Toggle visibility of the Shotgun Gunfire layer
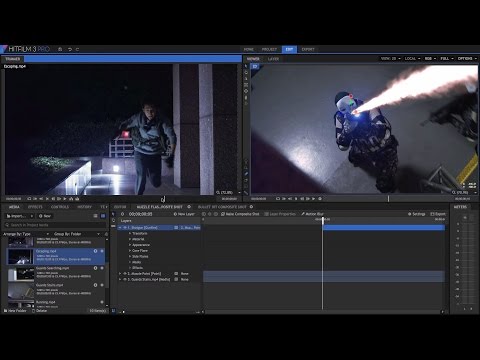This screenshot has width=480, height=360. [x=125, y=228]
